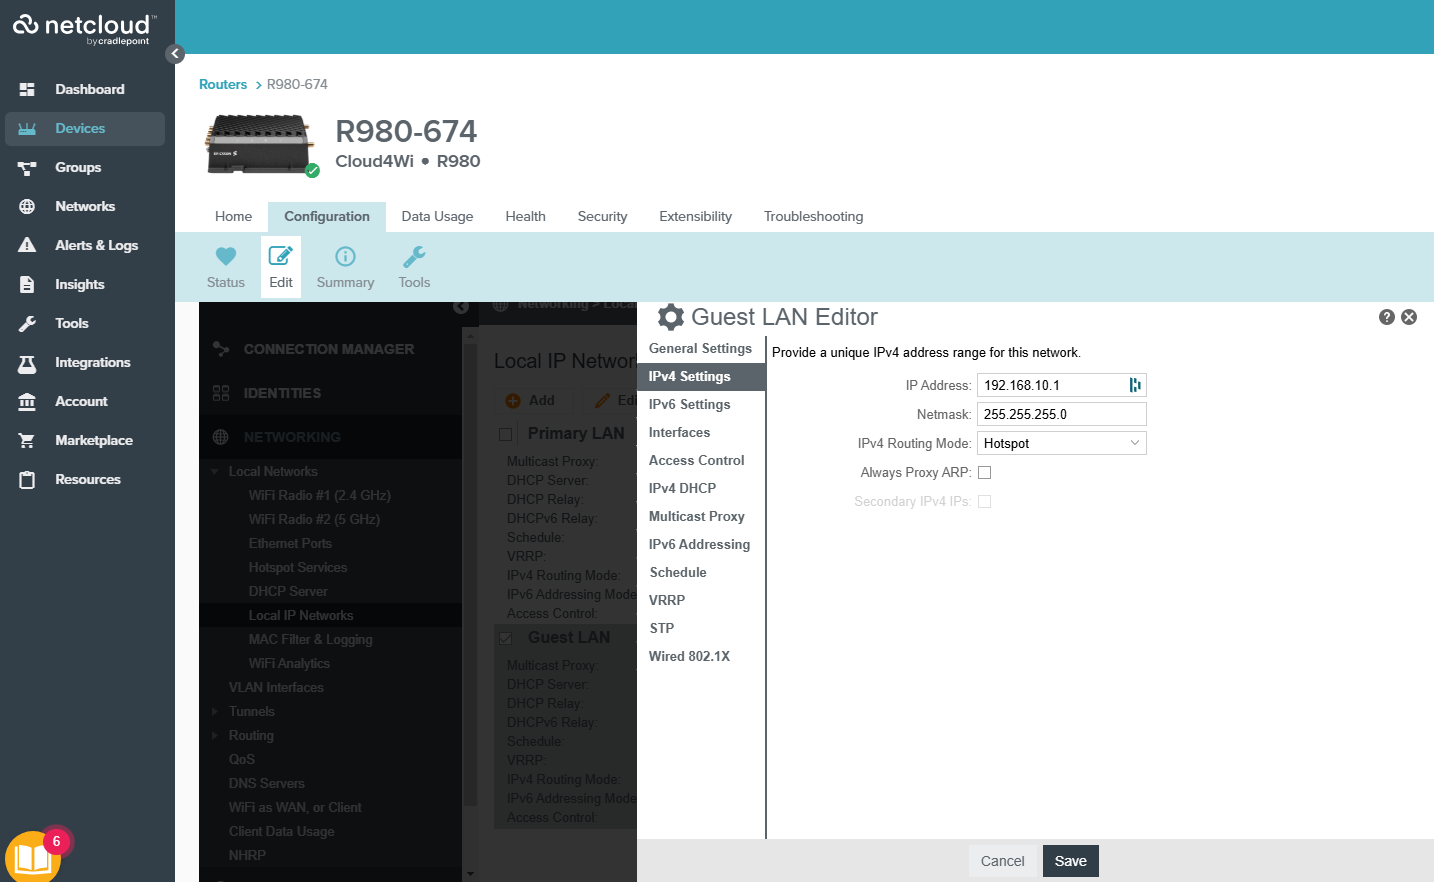Open the guide book icon with badge

coord(33,857)
